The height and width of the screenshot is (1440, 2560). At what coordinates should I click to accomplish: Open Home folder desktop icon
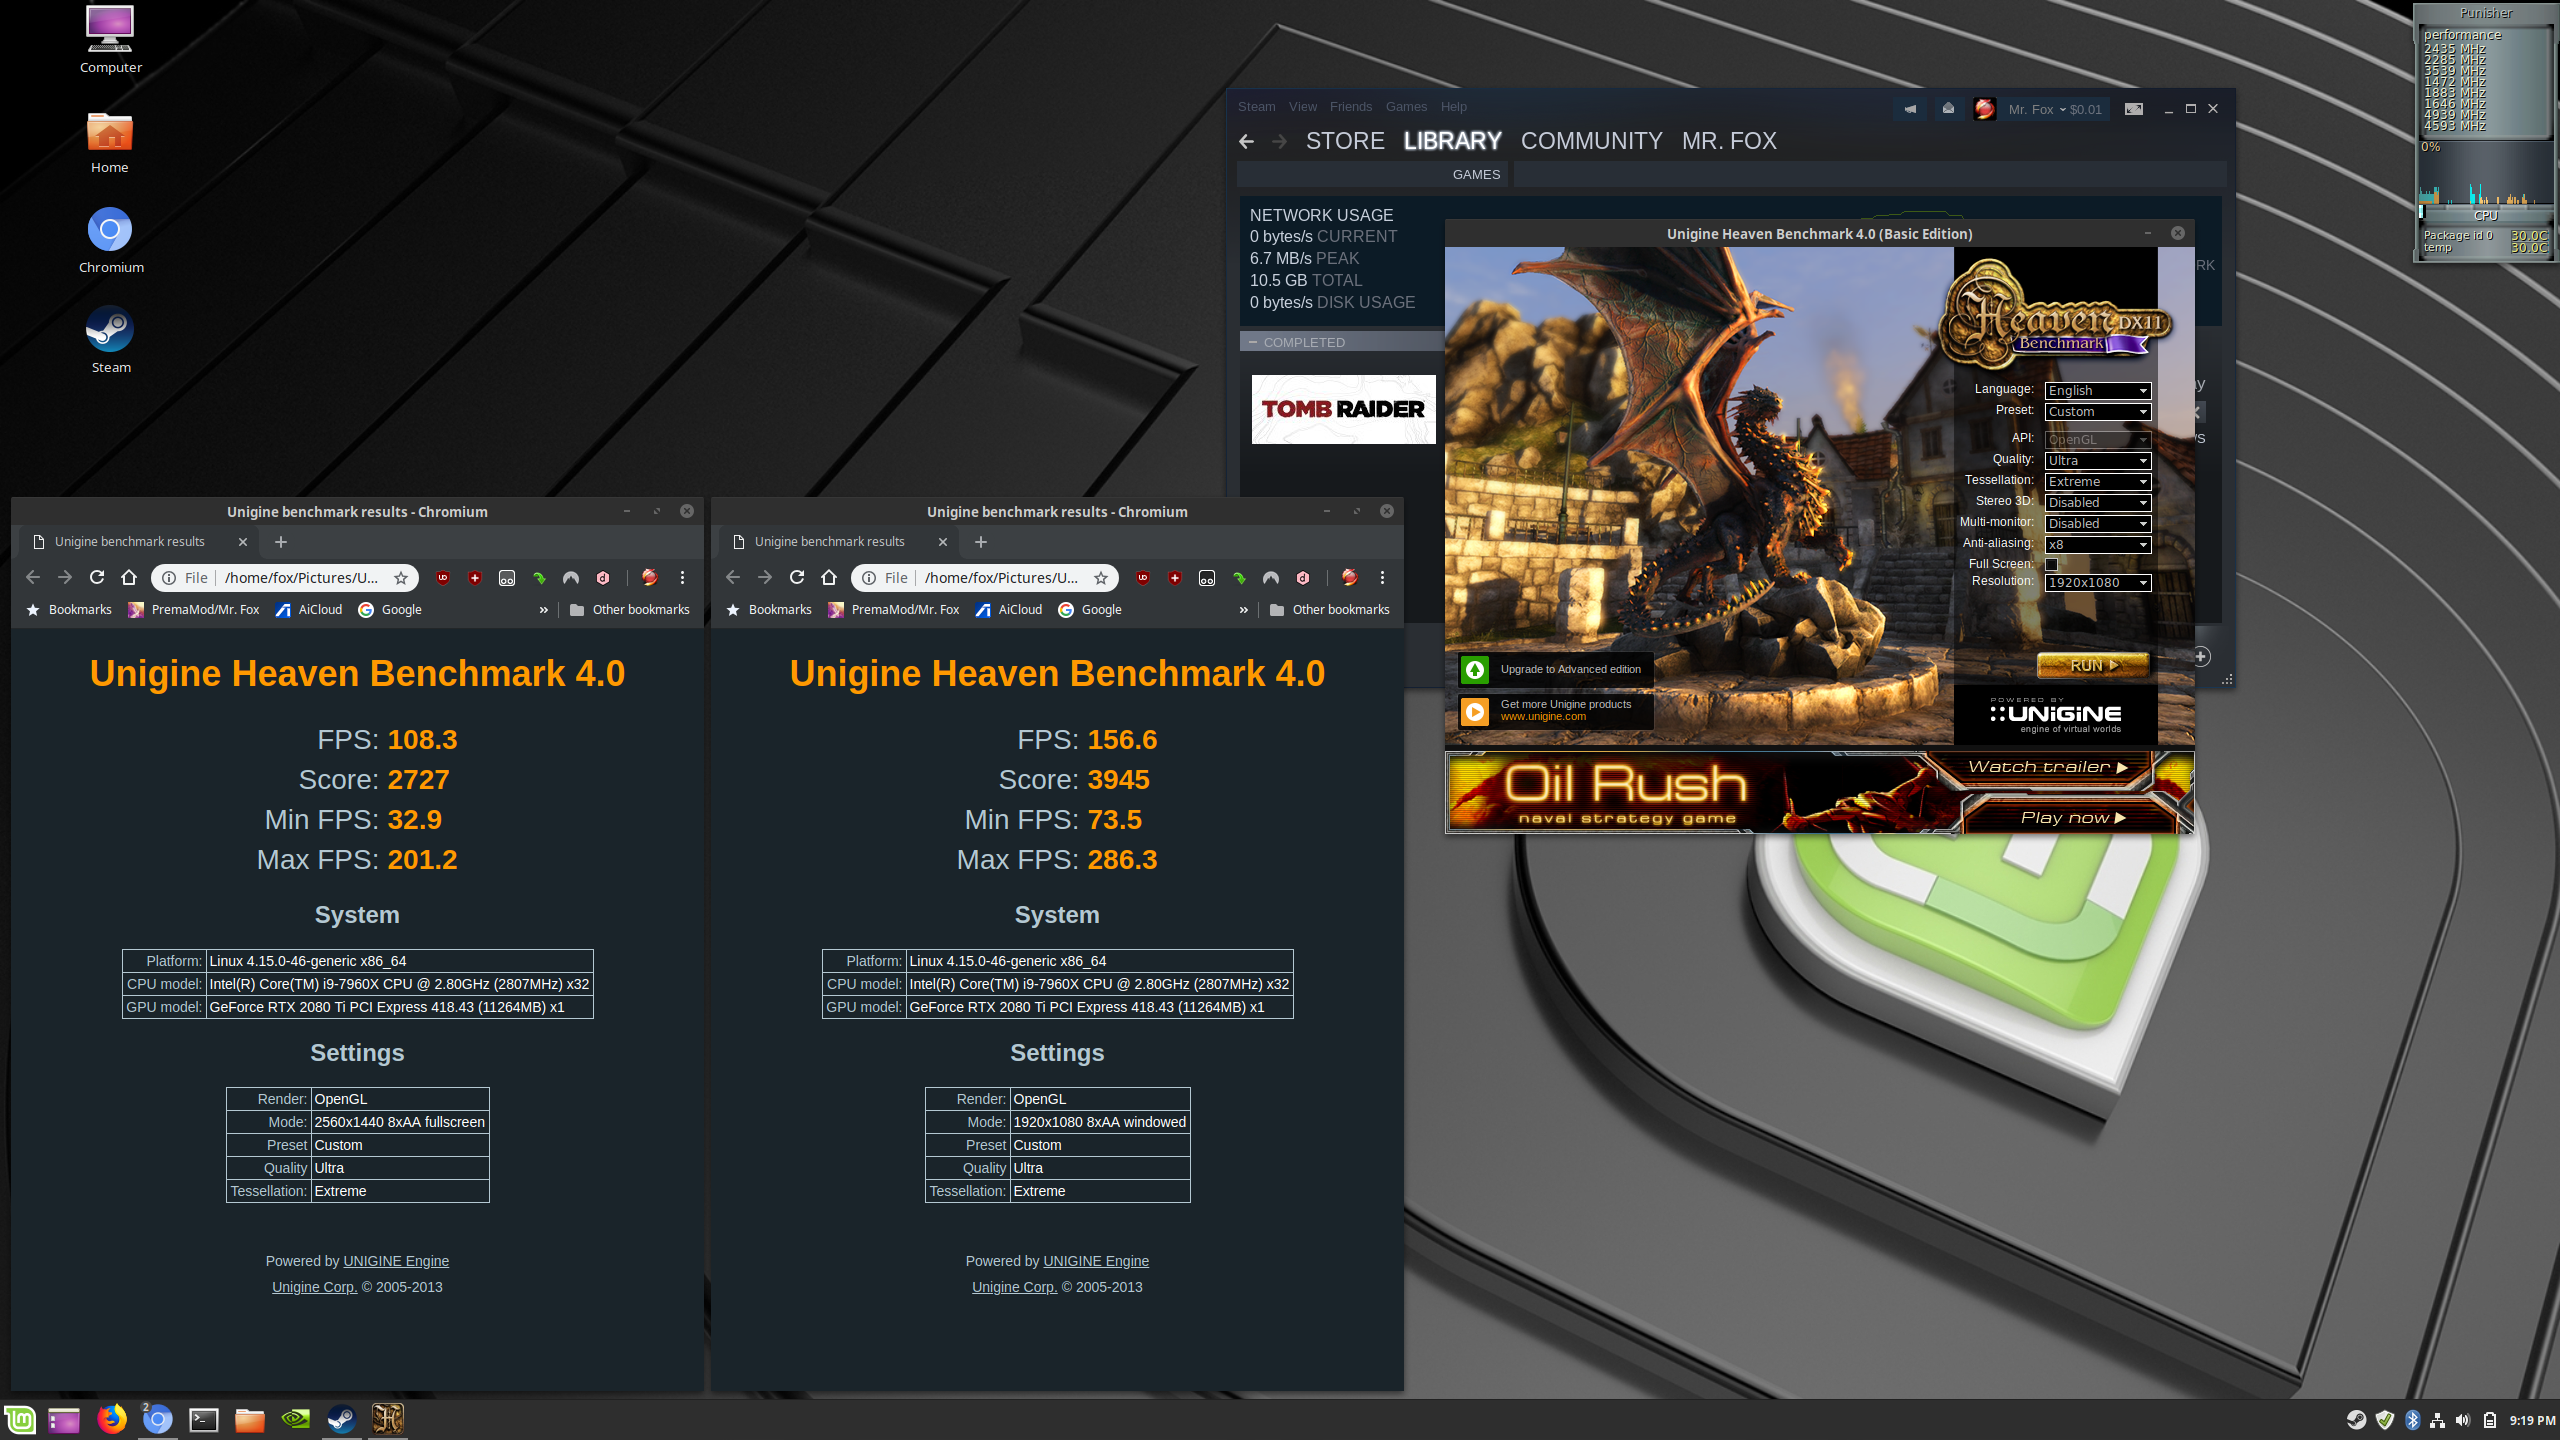[x=110, y=142]
